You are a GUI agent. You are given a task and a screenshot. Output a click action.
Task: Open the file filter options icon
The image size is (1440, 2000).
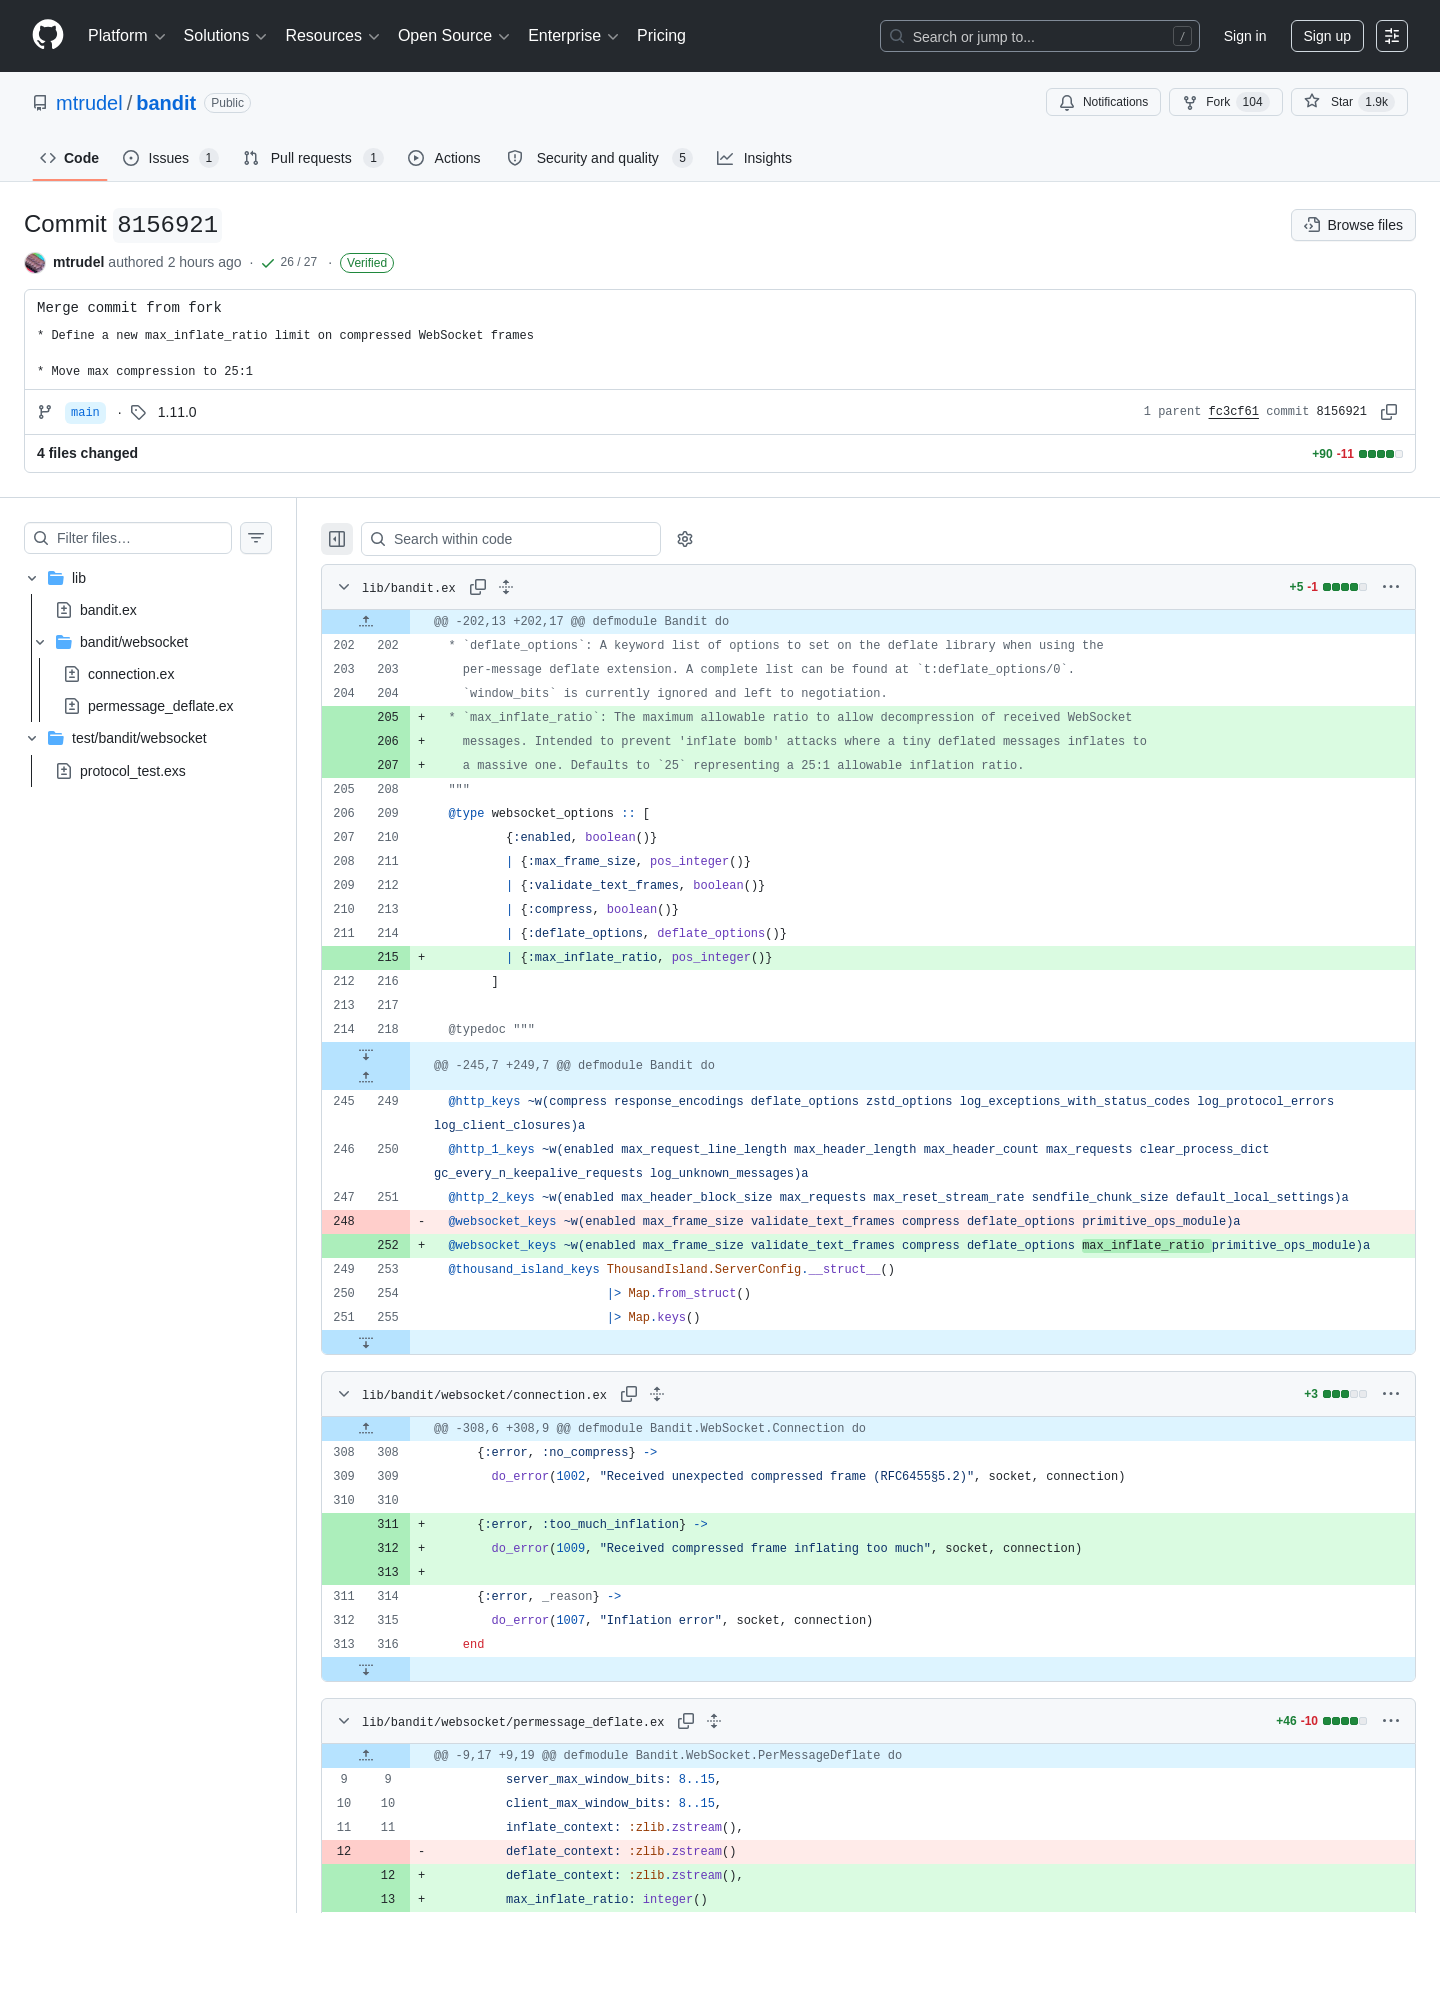click(256, 538)
